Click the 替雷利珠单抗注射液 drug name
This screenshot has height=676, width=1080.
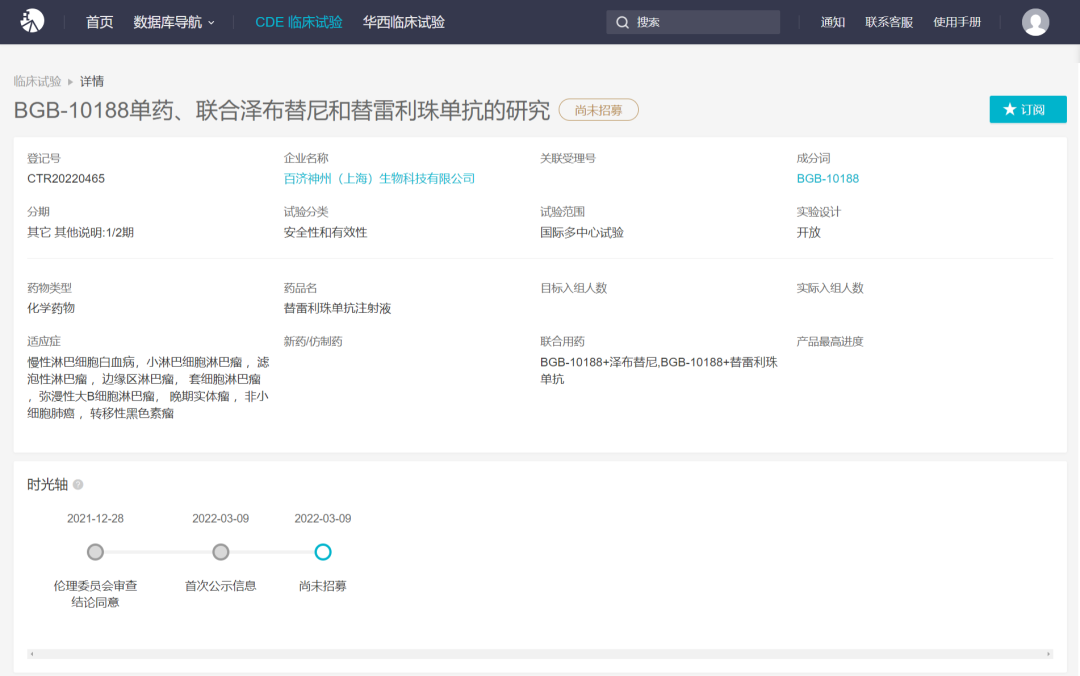(337, 308)
